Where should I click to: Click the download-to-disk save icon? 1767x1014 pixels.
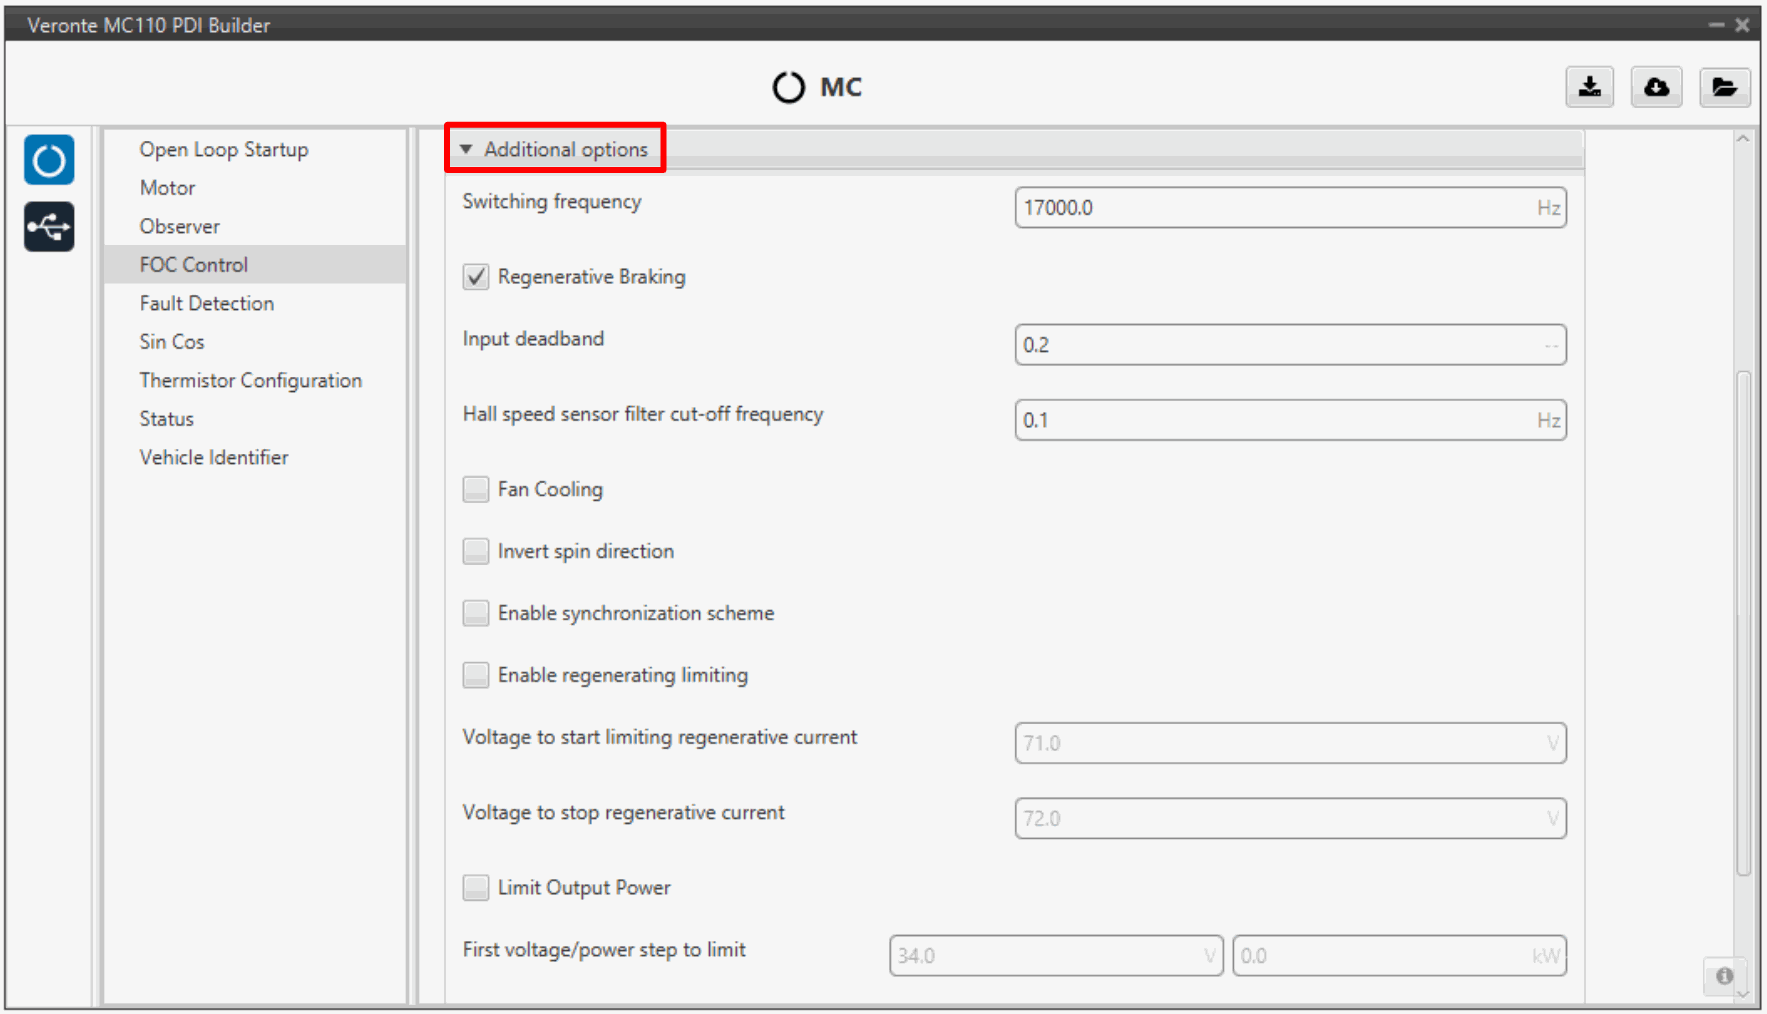1589,88
